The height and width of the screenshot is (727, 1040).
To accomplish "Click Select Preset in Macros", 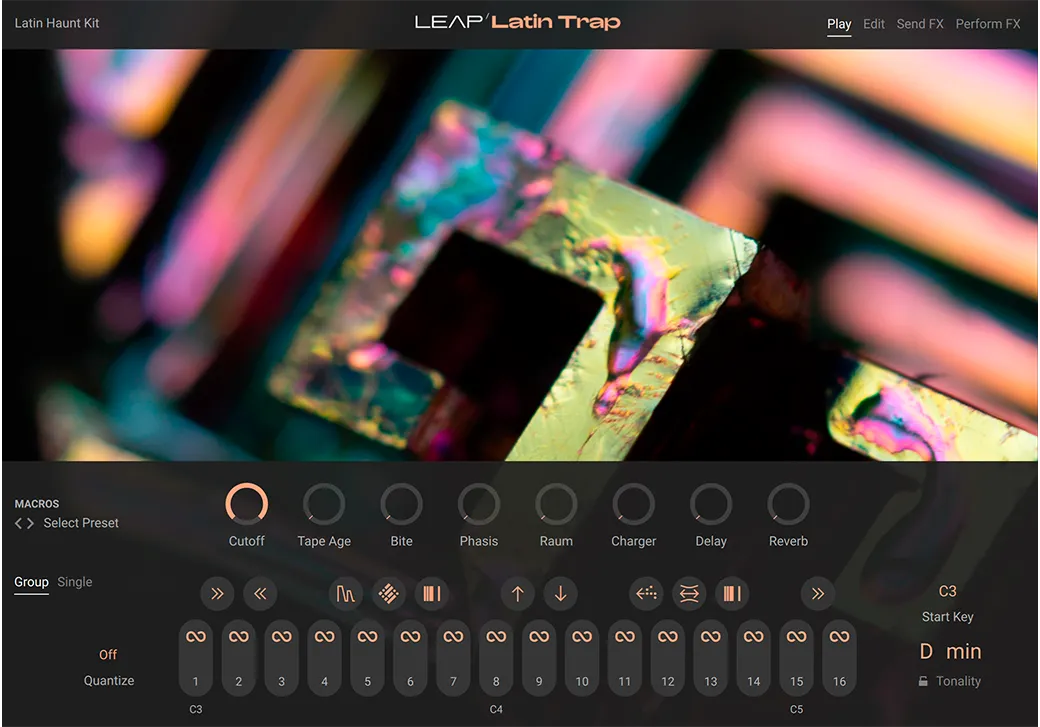I will [81, 523].
